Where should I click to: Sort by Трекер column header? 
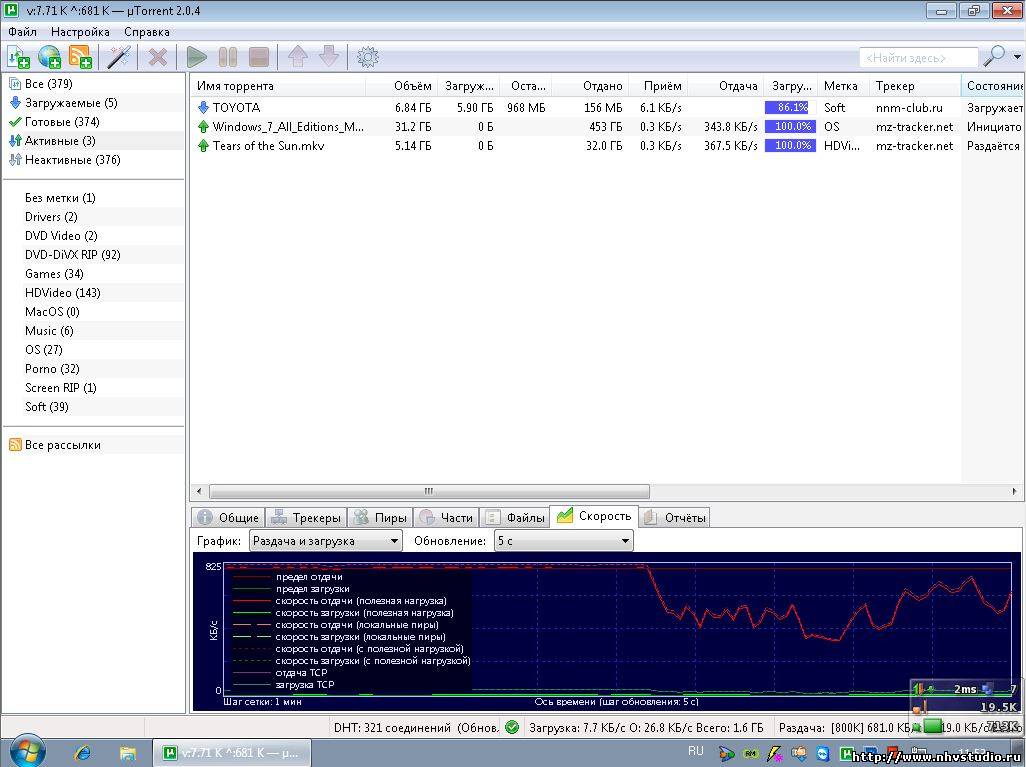(x=915, y=86)
